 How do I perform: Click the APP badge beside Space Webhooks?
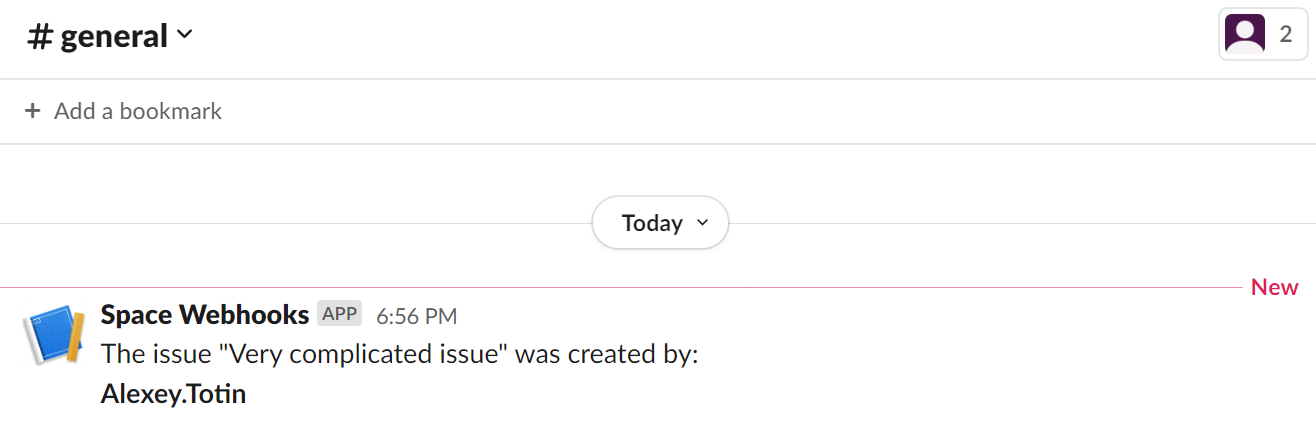(x=339, y=314)
